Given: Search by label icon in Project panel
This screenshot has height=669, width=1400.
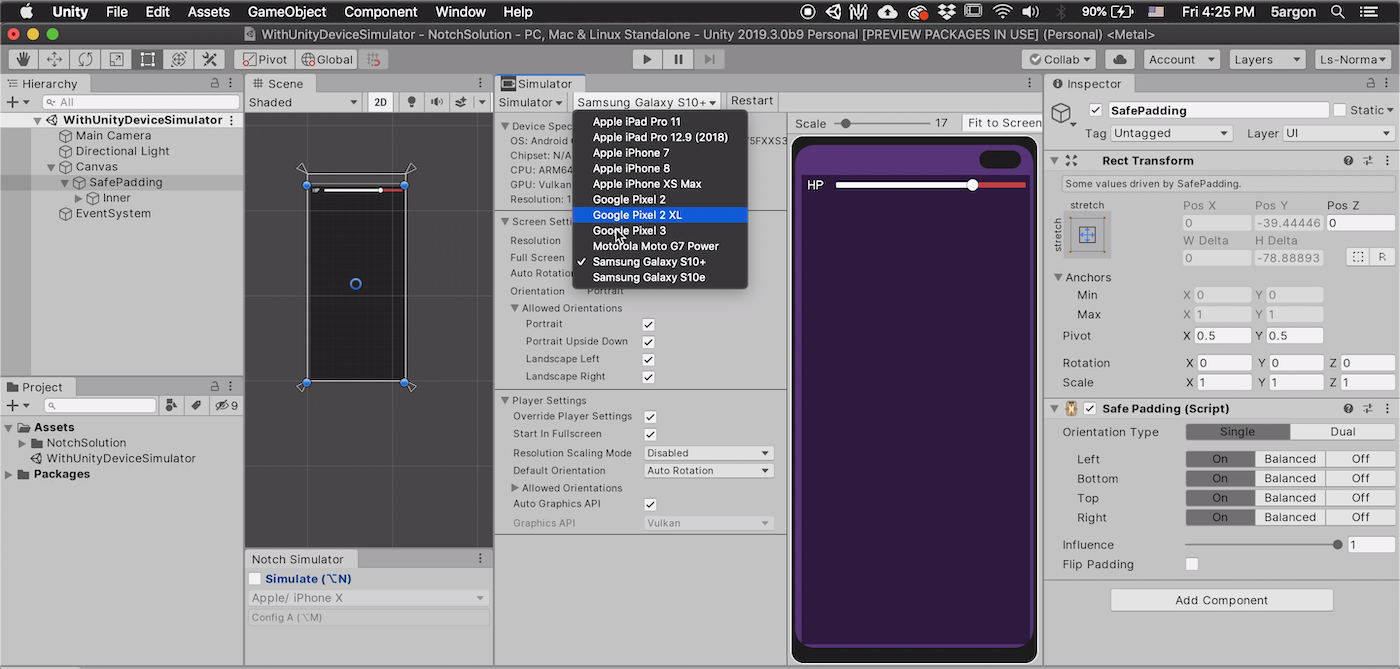Looking at the screenshot, I should coord(196,405).
